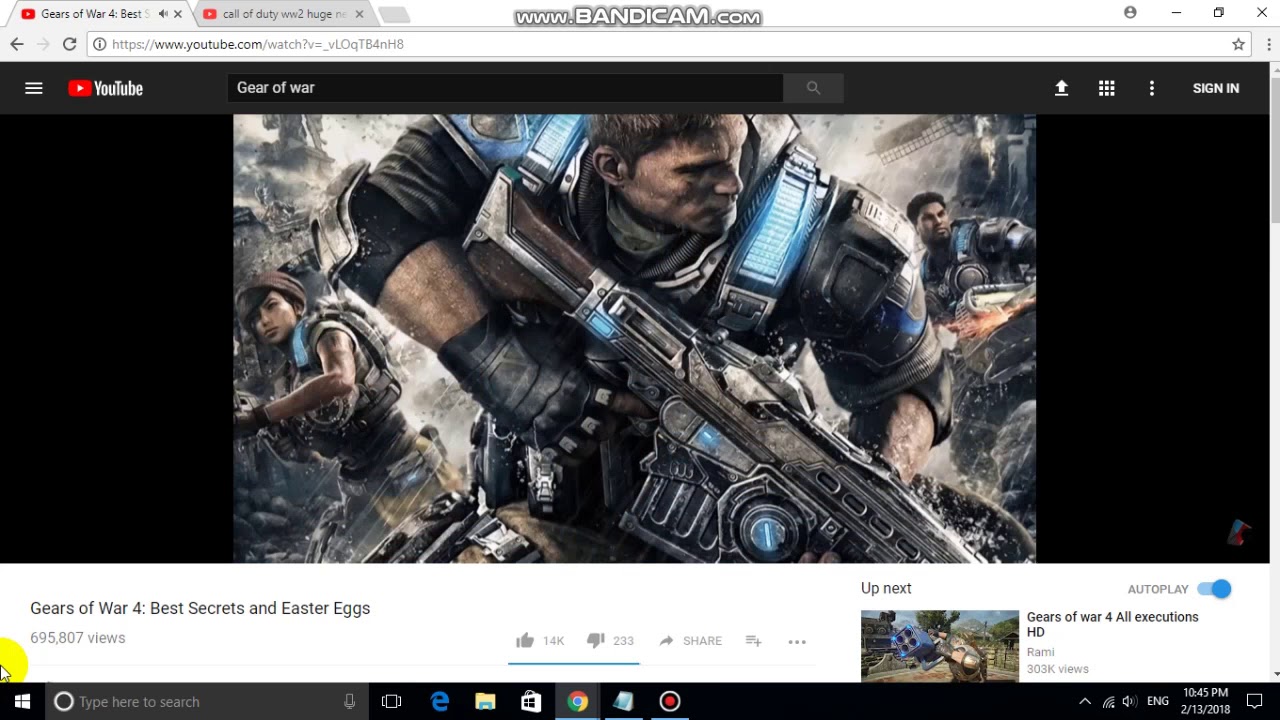Select Chrome on the taskbar

coord(578,702)
